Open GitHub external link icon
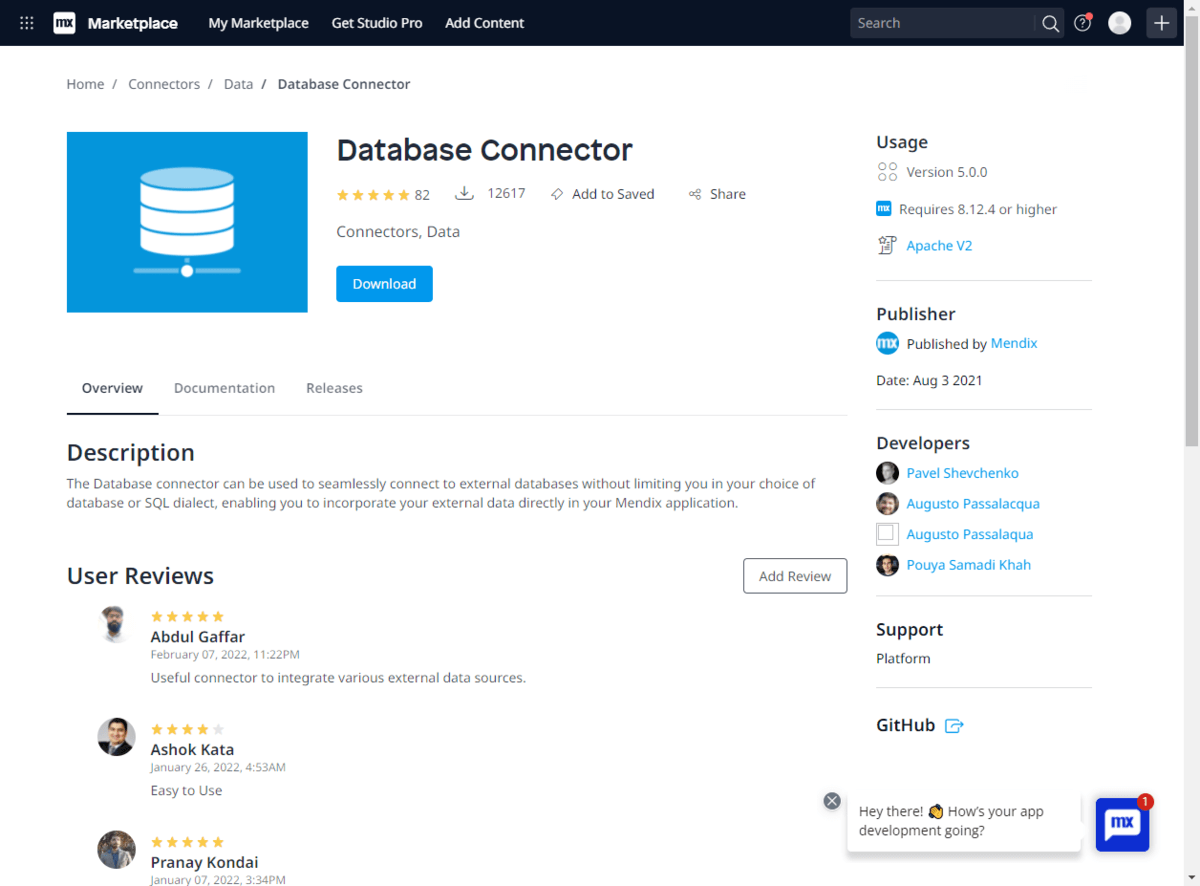Image resolution: width=1200 pixels, height=886 pixels. [x=954, y=726]
